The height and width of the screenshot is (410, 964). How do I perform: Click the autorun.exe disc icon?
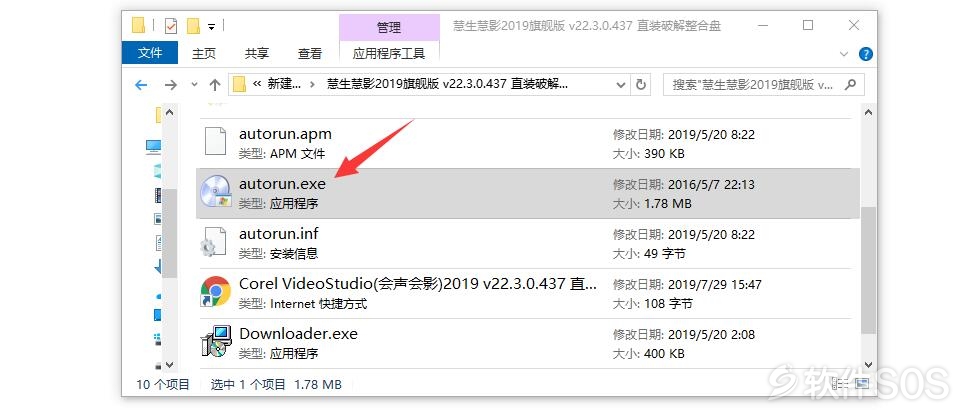click(216, 193)
